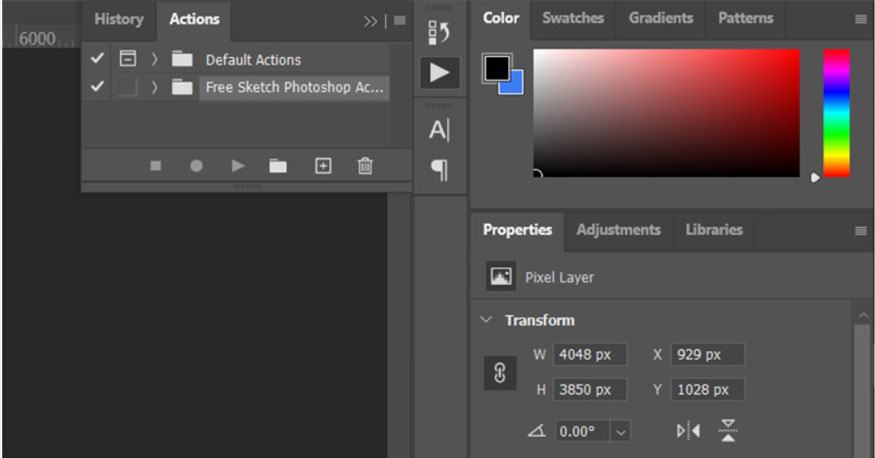Screen dimensions: 875x458
Task: Open the rotation angle dropdown
Action: [621, 432]
